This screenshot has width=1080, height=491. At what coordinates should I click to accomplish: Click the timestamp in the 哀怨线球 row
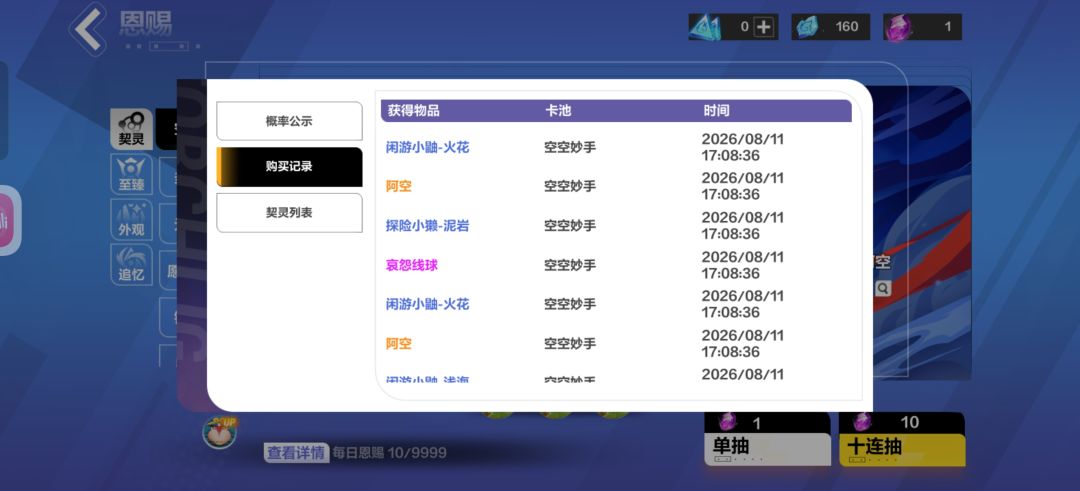pos(742,265)
